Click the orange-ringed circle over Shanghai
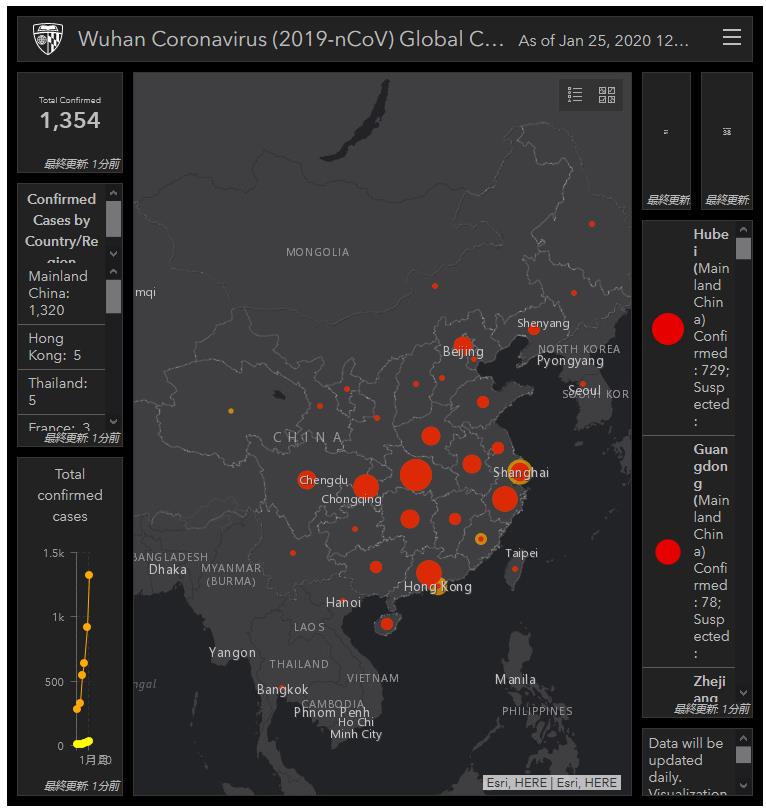This screenshot has height=808, width=766. (x=519, y=472)
